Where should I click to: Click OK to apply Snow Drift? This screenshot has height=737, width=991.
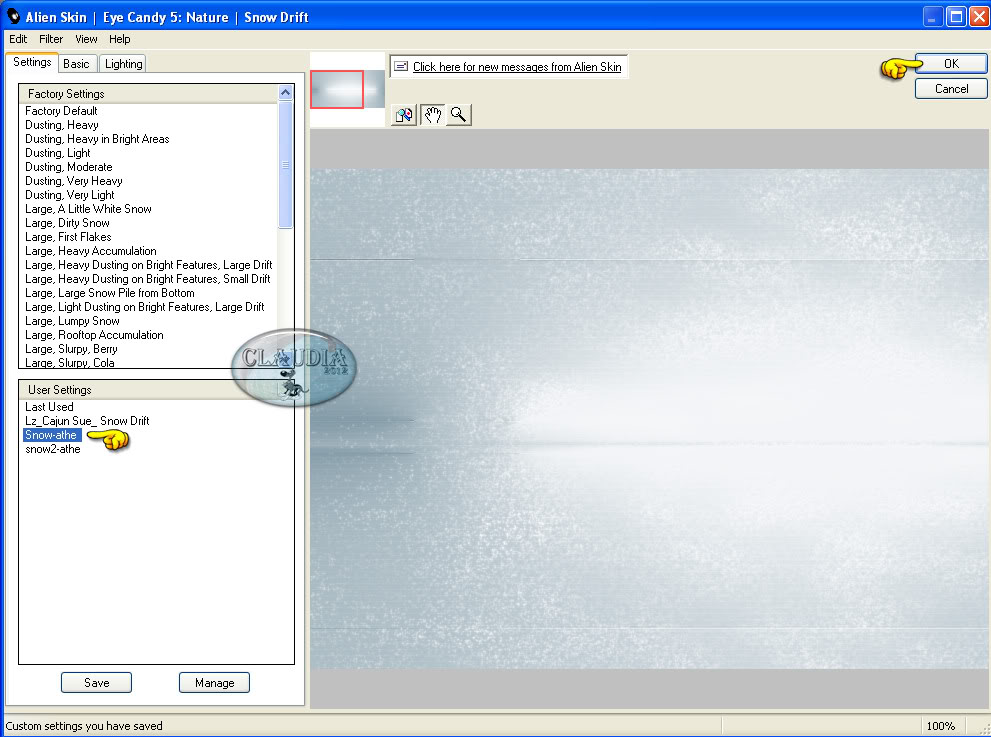click(x=951, y=63)
